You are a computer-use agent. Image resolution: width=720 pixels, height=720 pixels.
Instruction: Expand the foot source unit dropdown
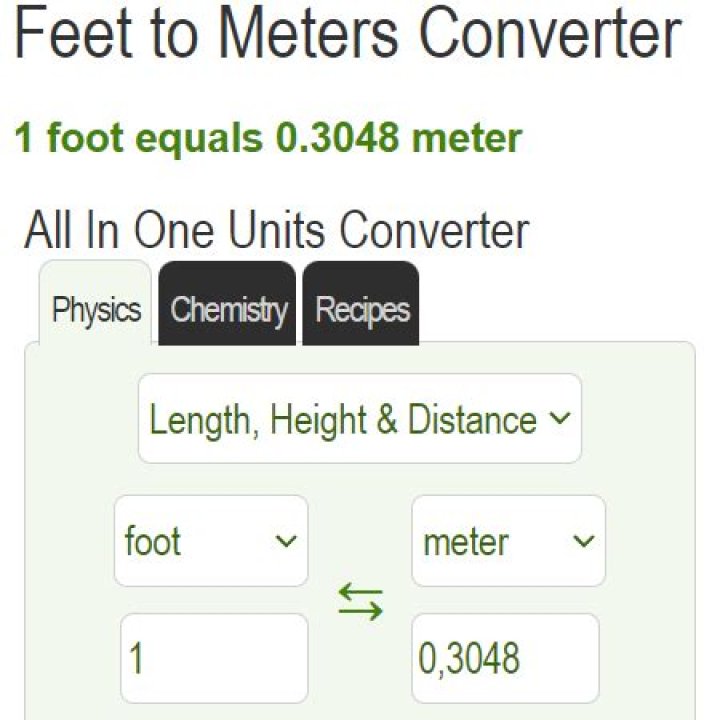point(211,541)
